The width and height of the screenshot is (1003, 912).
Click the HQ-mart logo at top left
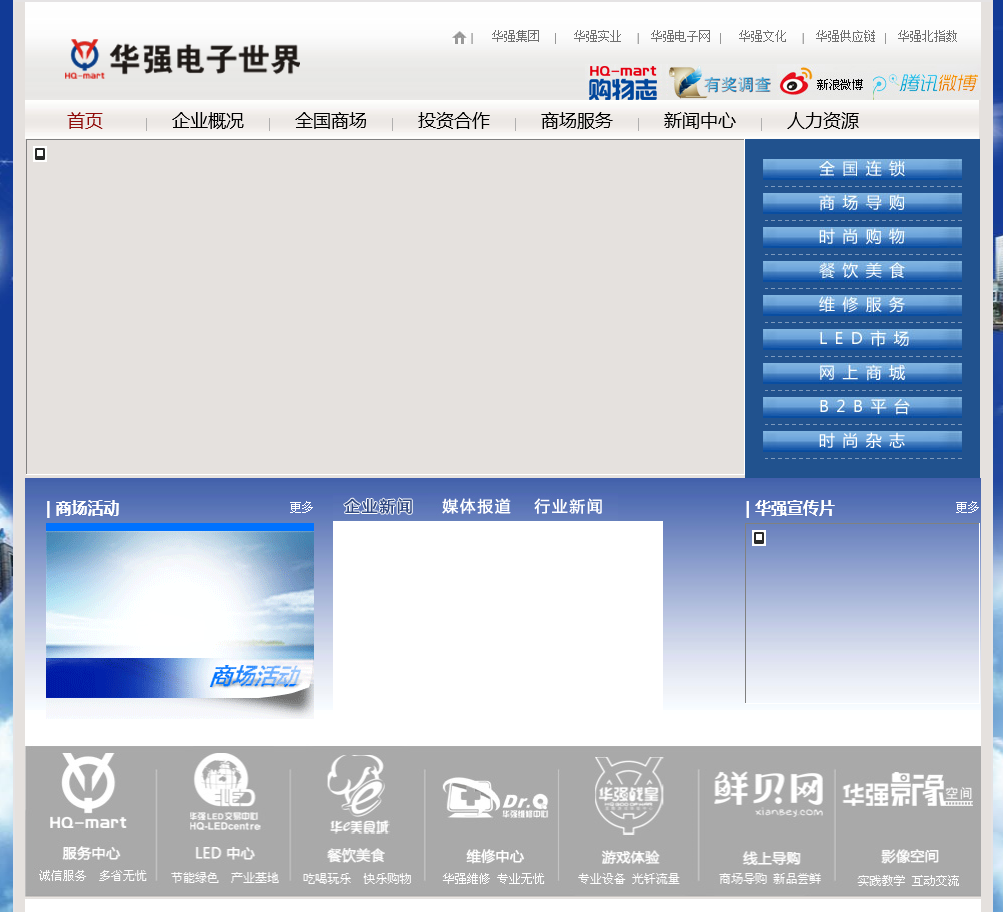coord(84,59)
